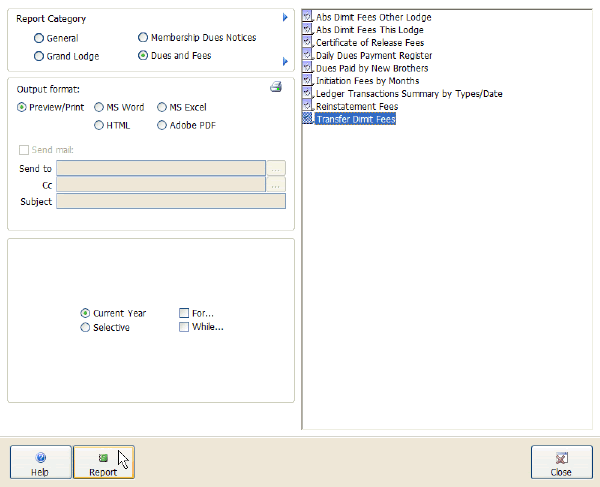Click the report icon beside Dues Paid by New Brothers

click(308, 68)
